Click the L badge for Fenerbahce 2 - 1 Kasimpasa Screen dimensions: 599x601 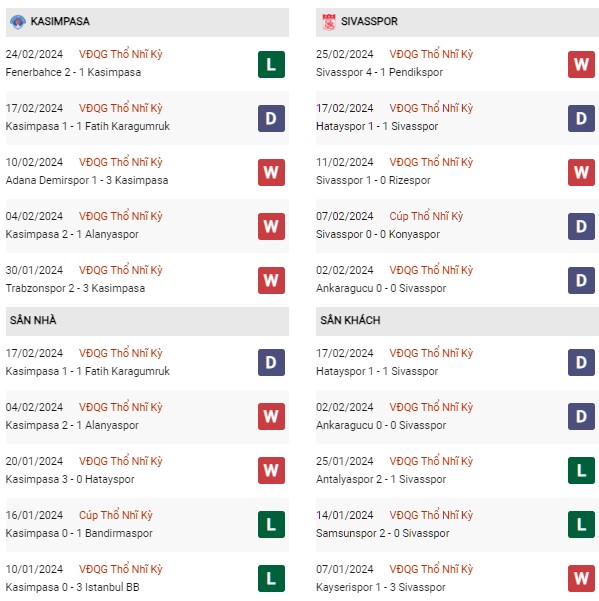(x=271, y=64)
